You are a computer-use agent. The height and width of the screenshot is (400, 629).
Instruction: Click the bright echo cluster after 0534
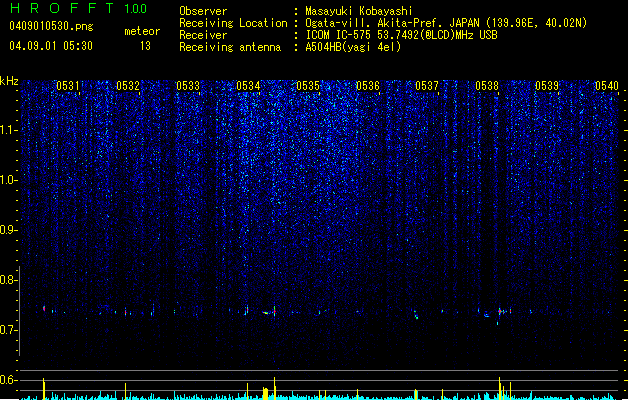coord(270,312)
